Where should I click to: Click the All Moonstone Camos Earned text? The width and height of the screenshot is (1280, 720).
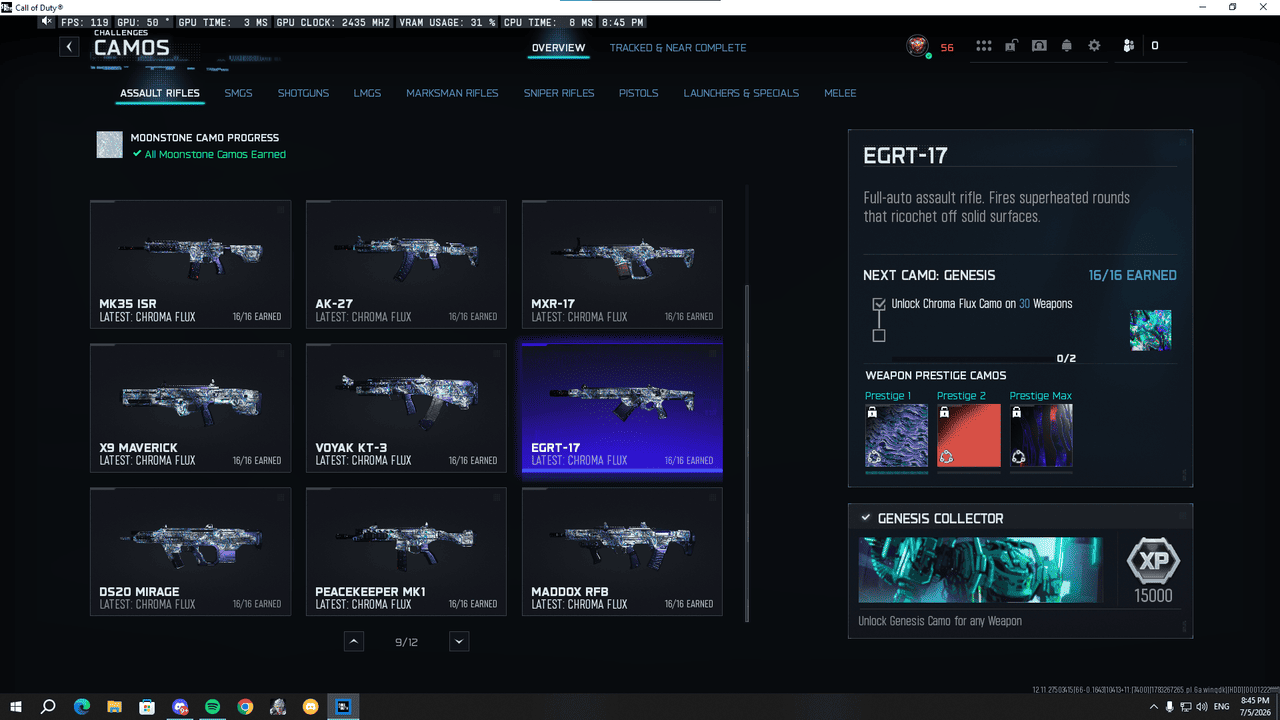click(x=215, y=154)
